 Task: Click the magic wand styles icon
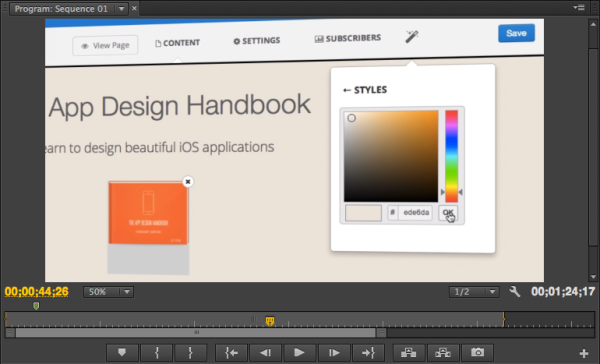tap(412, 37)
